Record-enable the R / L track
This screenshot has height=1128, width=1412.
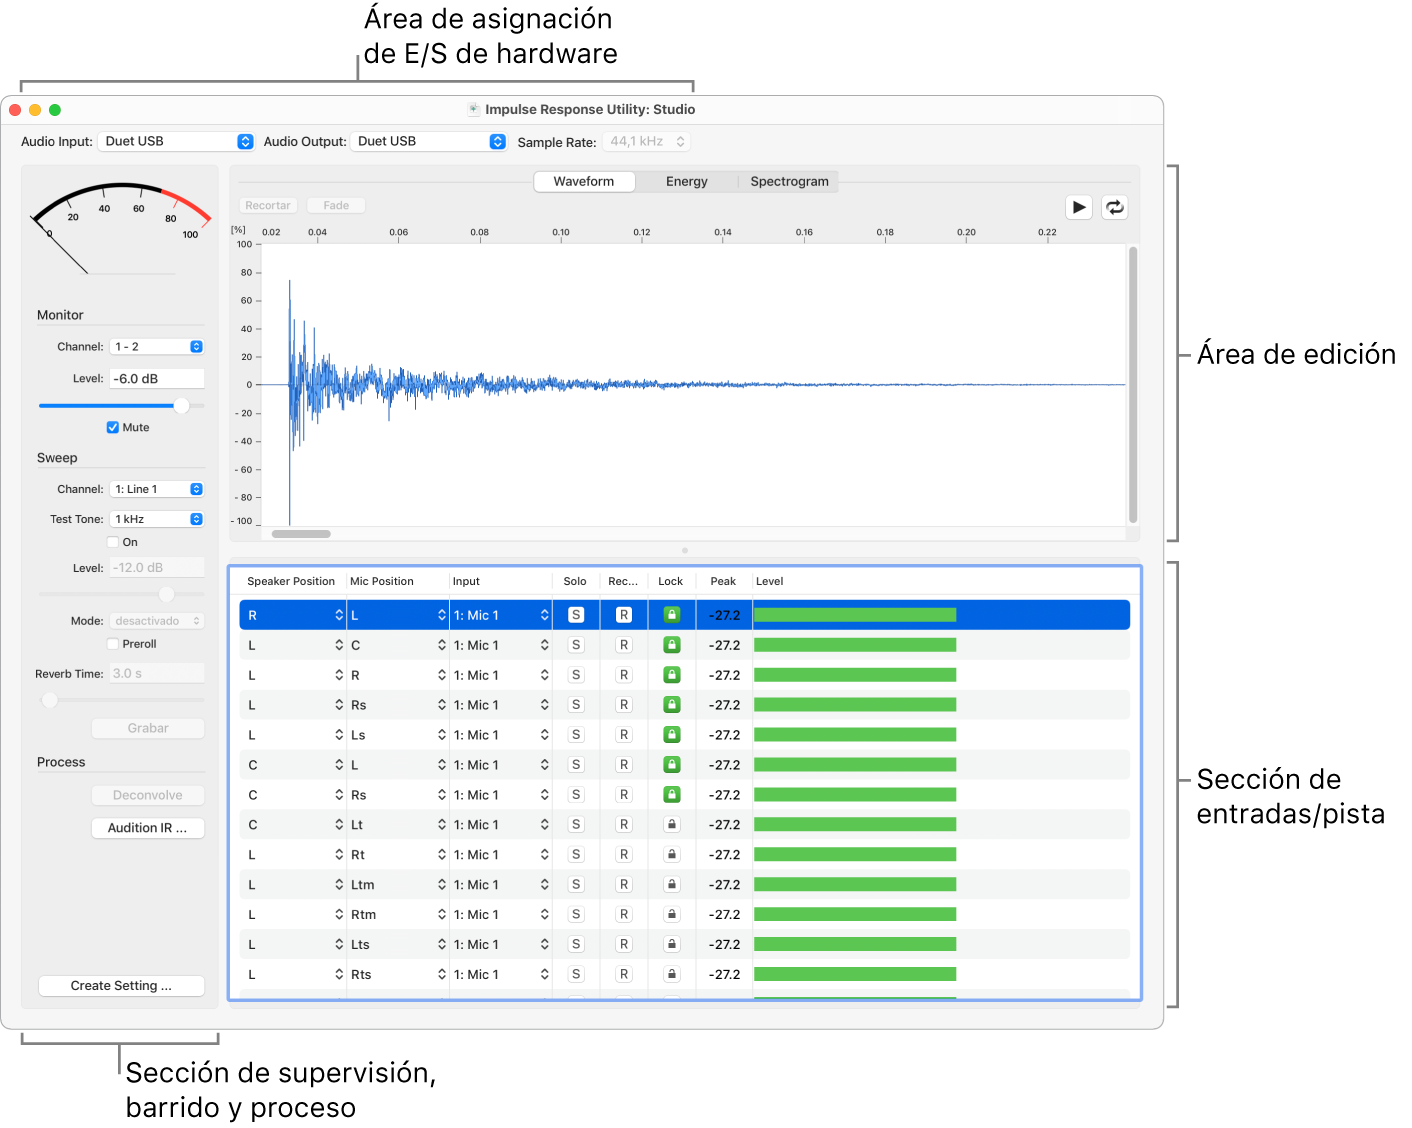pos(624,615)
